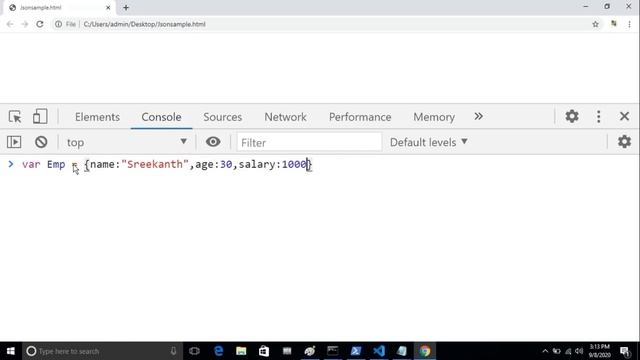Select the inspect element picker icon
Image resolution: width=640 pixels, height=360 pixels.
[x=15, y=117]
